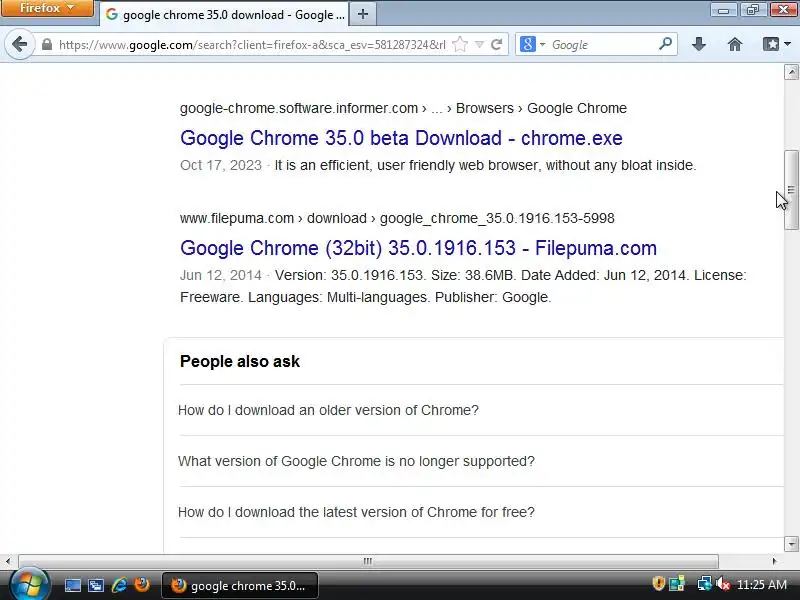Open Google Chrome 35.0 beta Download link
800x600 pixels.
pyautogui.click(x=401, y=138)
